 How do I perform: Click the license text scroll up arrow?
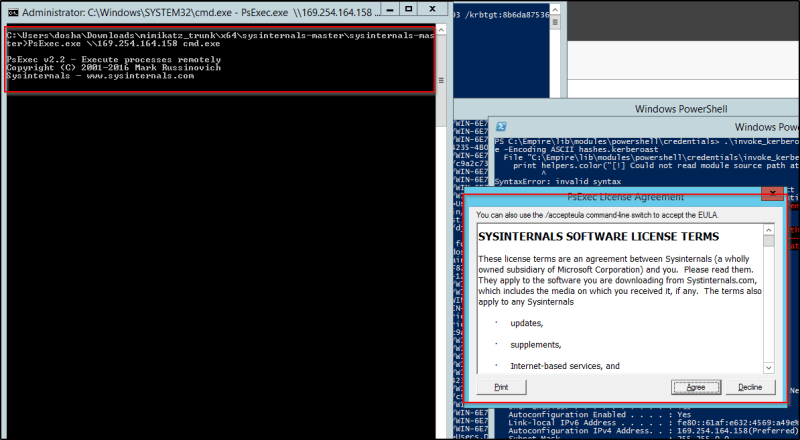[769, 229]
